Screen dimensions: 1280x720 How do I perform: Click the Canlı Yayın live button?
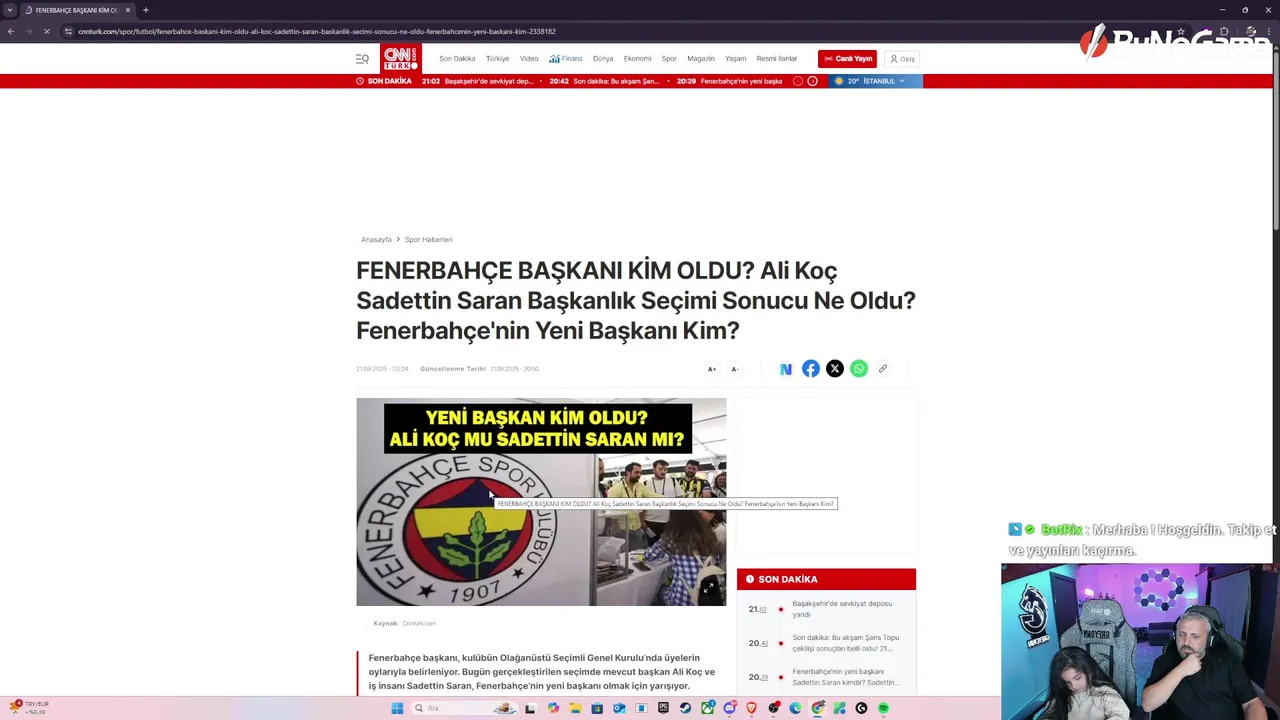point(847,59)
